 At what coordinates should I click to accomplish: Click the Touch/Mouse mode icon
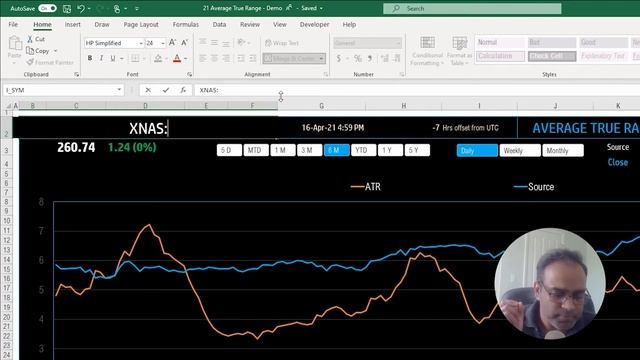coord(117,8)
